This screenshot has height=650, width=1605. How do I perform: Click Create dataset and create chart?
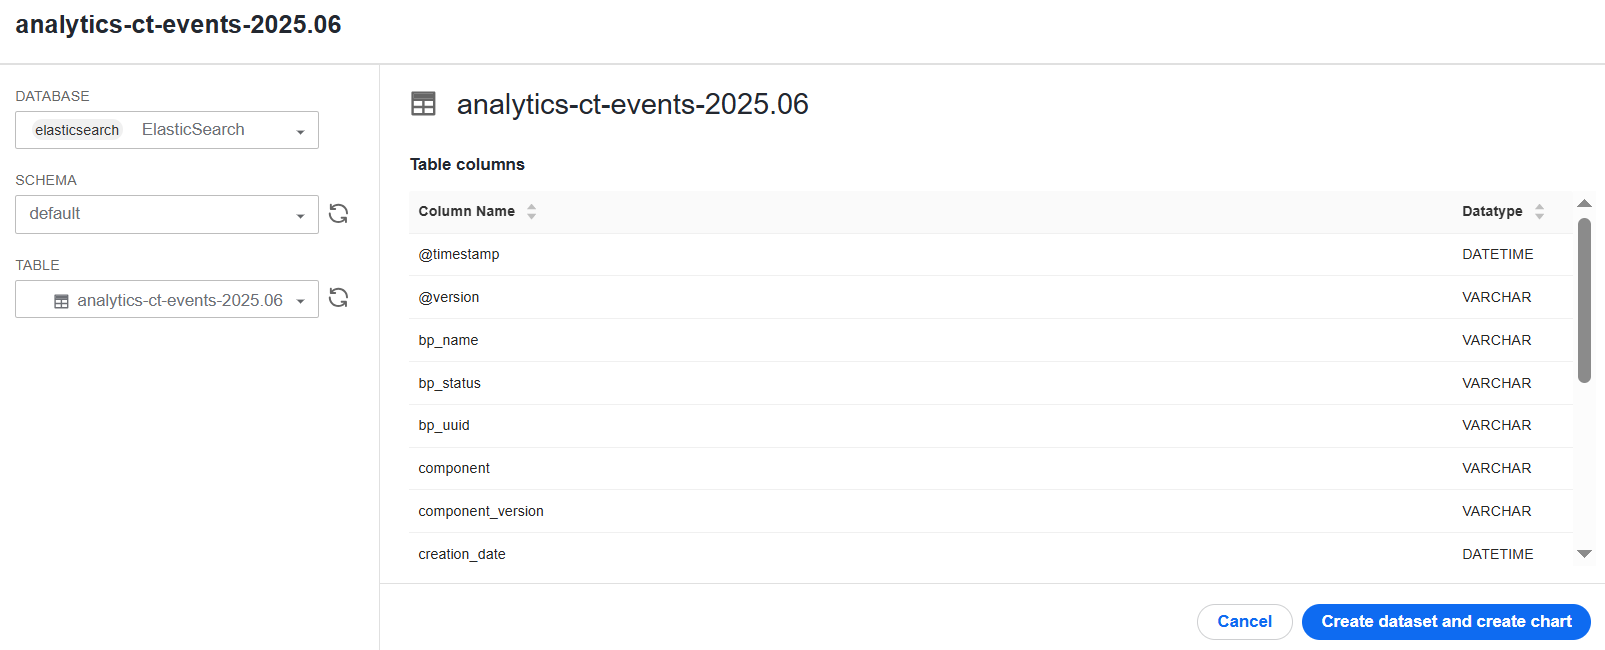pyautogui.click(x=1446, y=622)
